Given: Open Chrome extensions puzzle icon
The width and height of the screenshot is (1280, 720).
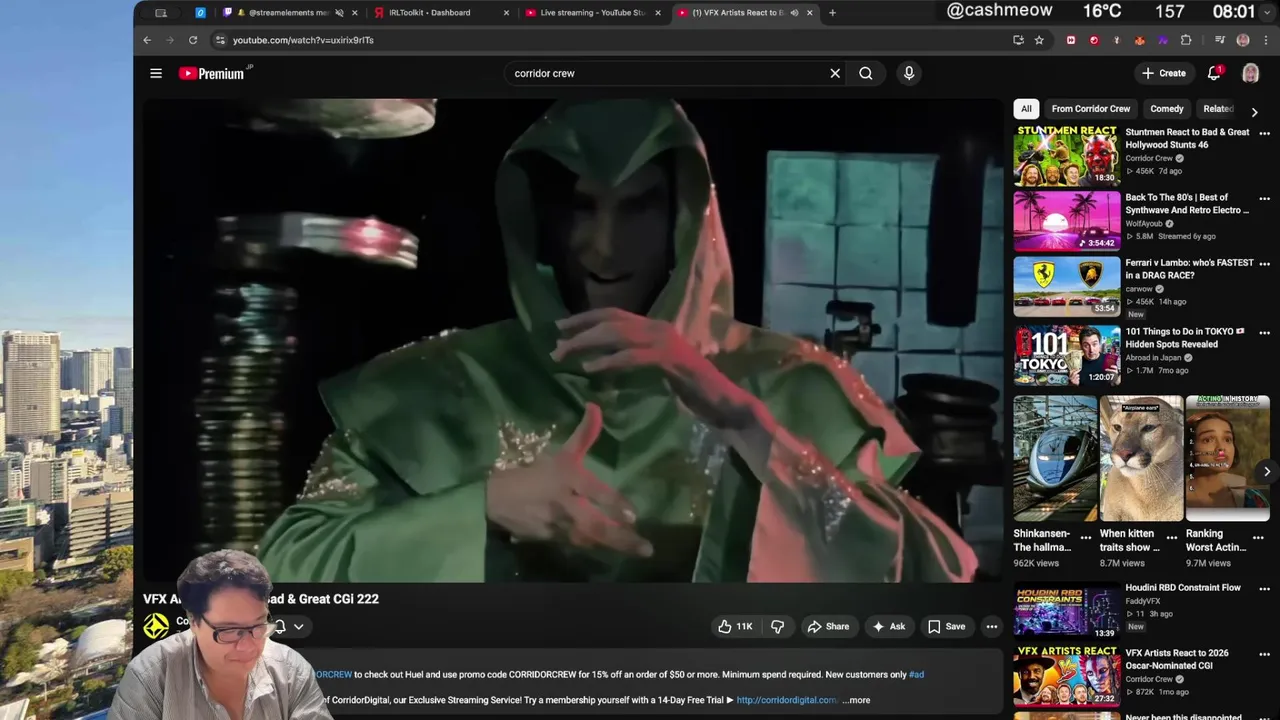Looking at the screenshot, I should 1186,40.
